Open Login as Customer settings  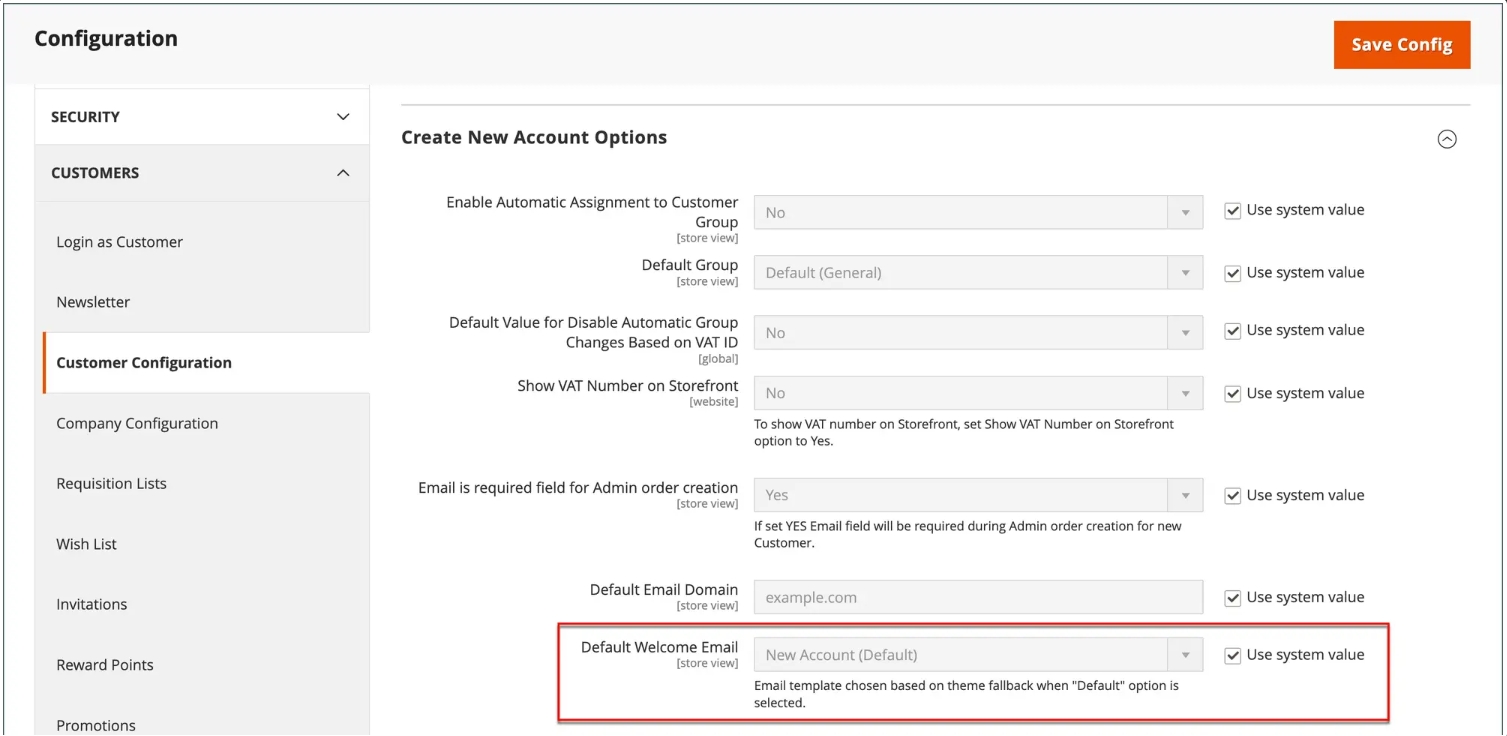click(120, 242)
